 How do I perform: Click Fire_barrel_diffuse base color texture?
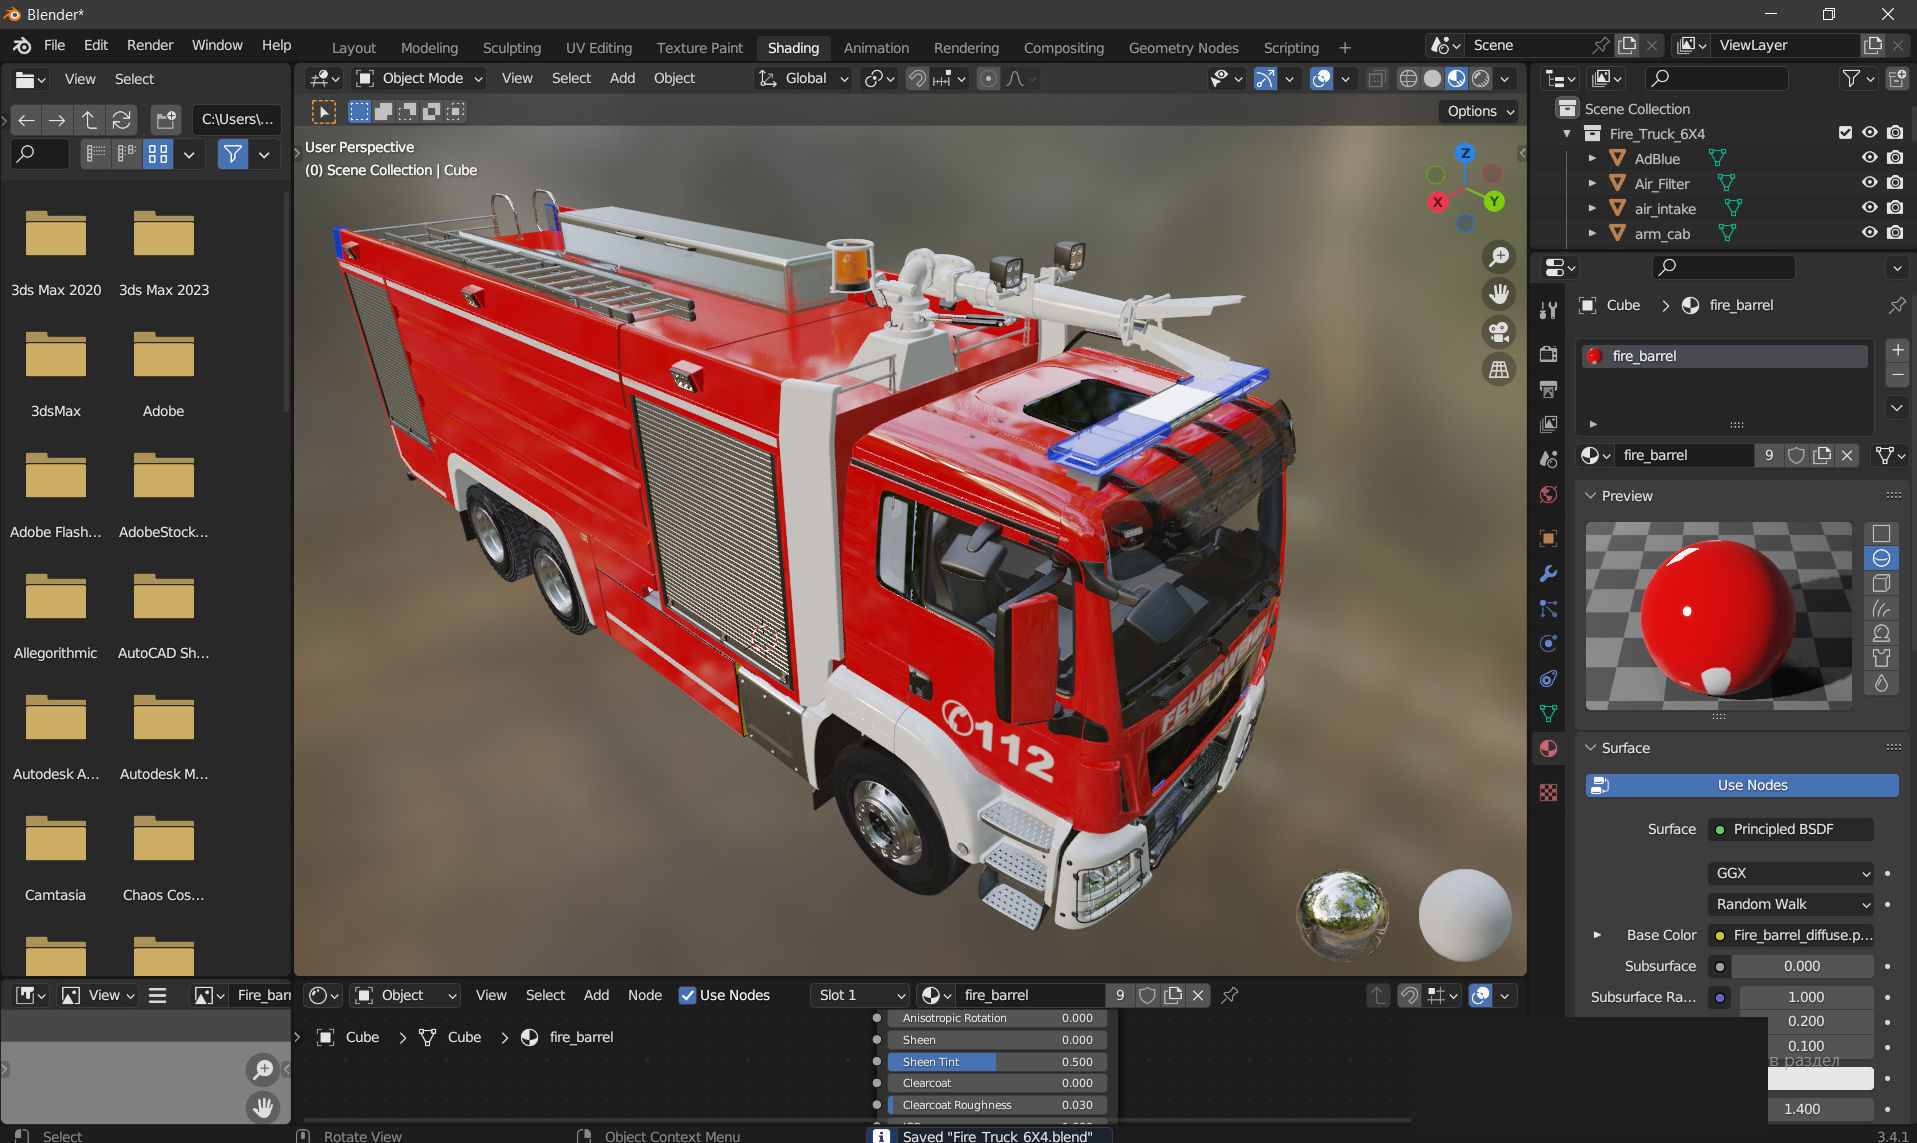1791,935
